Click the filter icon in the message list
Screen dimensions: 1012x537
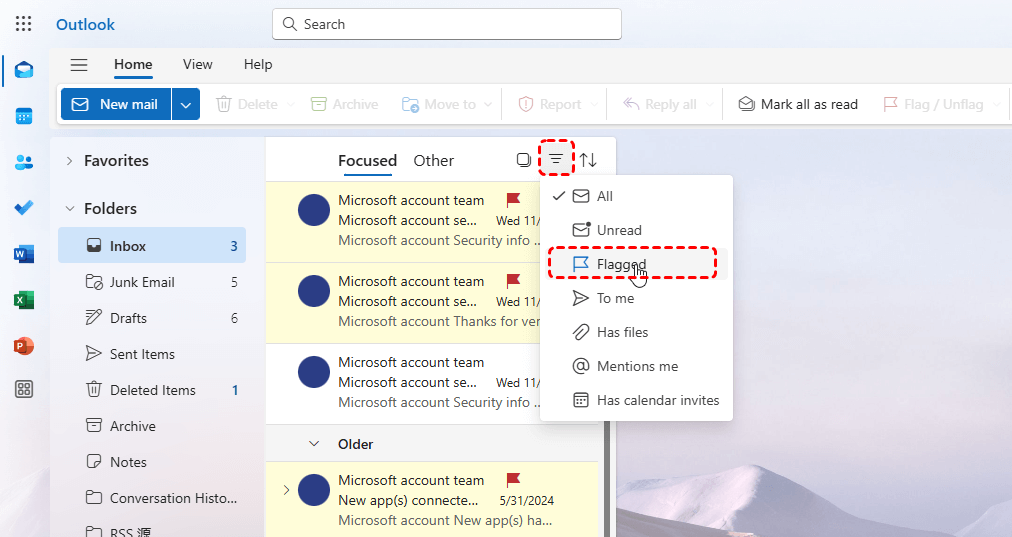click(556, 159)
